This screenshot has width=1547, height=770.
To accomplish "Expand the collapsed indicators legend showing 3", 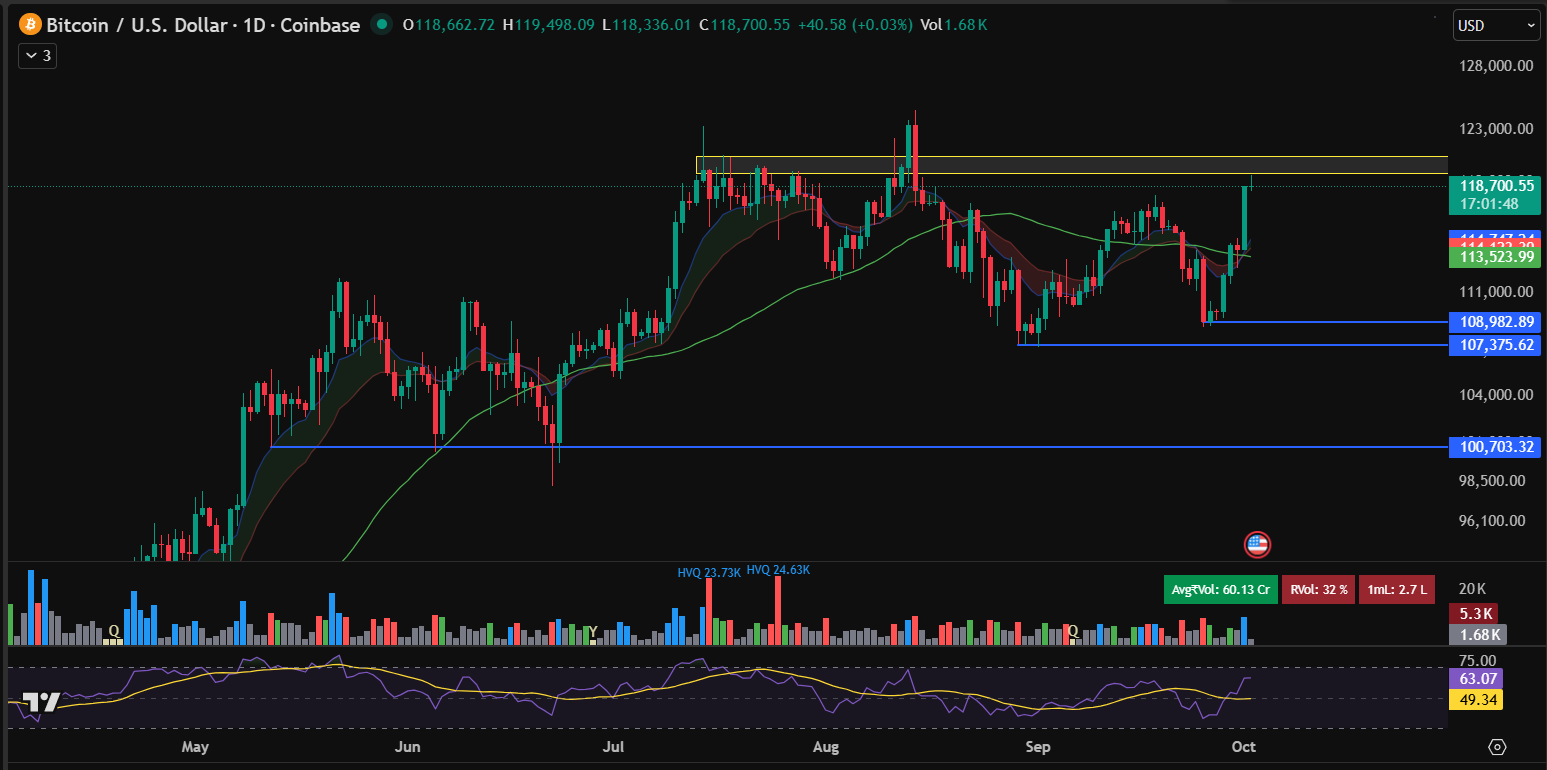I will [x=37, y=56].
